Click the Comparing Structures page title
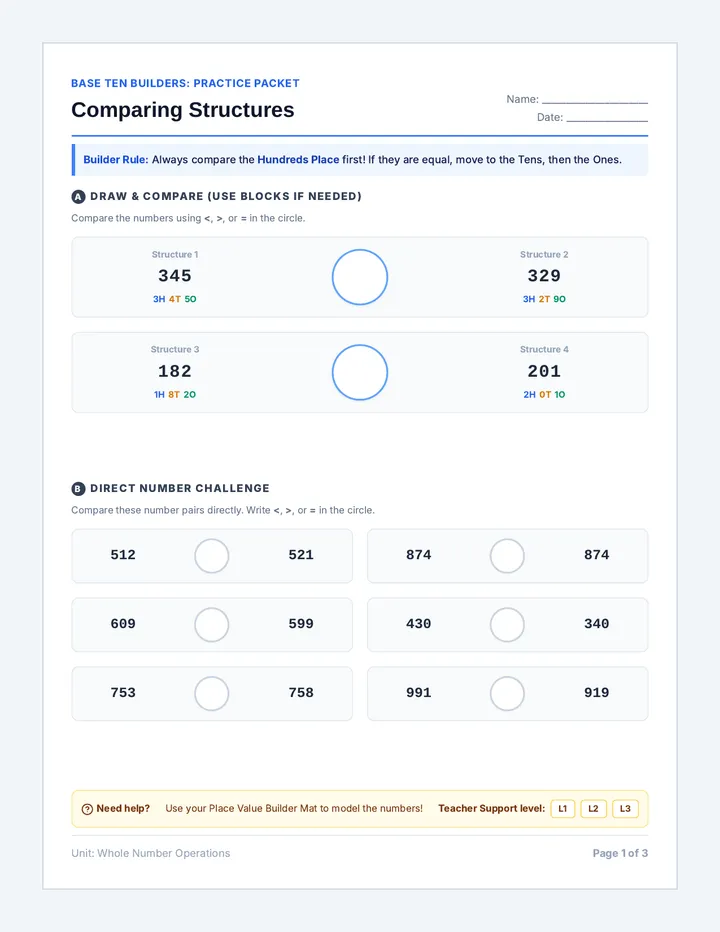This screenshot has height=932, width=720. tap(183, 110)
